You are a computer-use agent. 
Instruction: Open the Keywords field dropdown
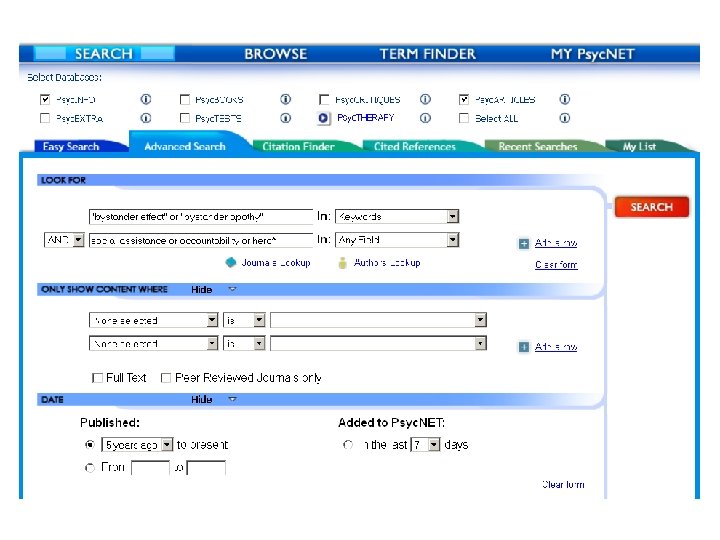pyautogui.click(x=397, y=216)
